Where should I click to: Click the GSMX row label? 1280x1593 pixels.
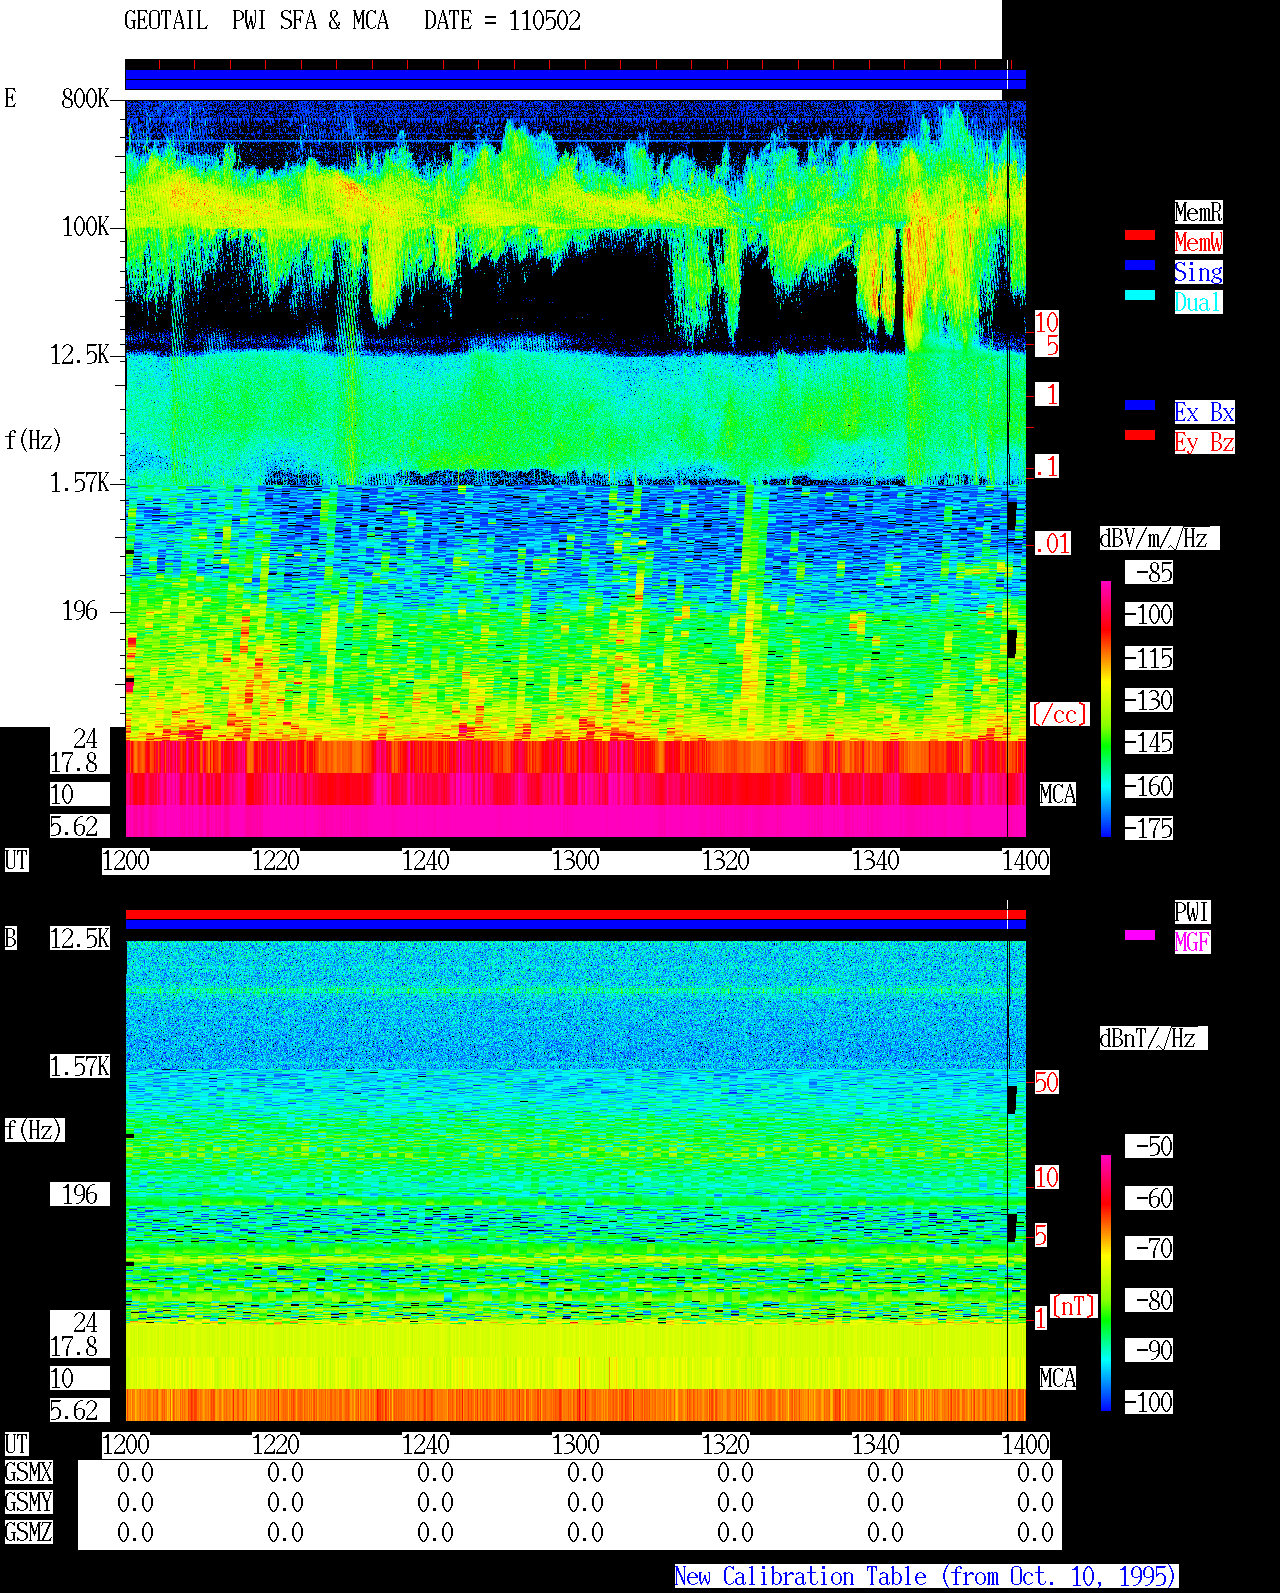[x=28, y=1473]
